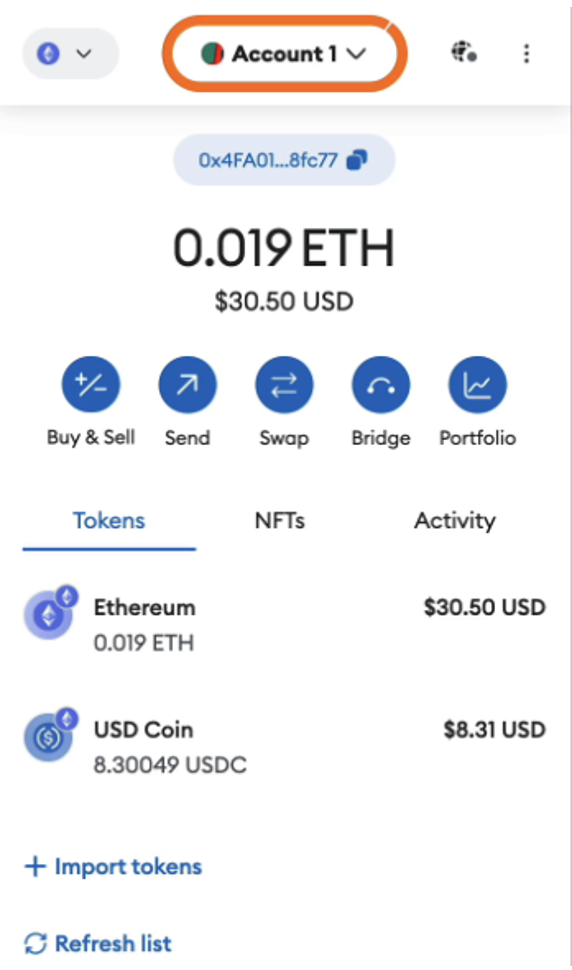Switch to the Activity tab

point(455,521)
